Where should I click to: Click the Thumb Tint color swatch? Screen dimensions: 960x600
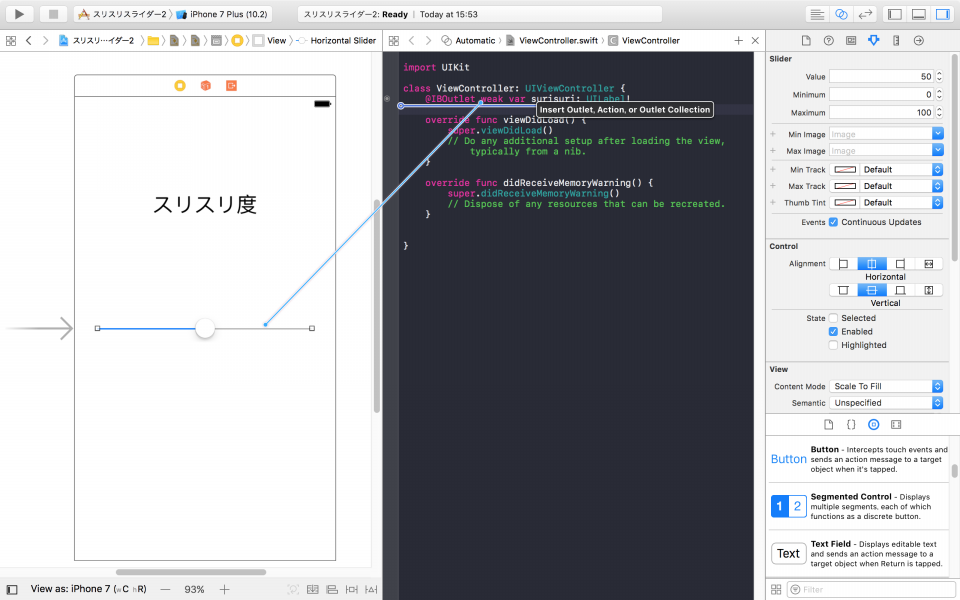[845, 203]
